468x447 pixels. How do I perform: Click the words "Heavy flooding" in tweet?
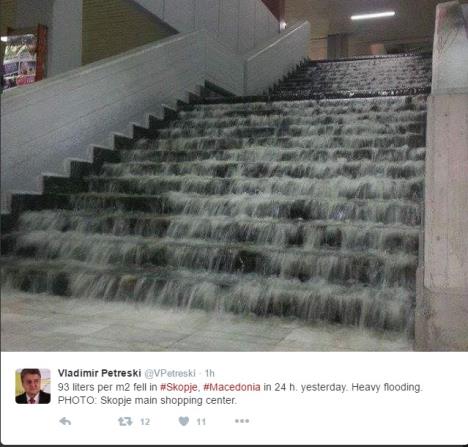click(387, 387)
